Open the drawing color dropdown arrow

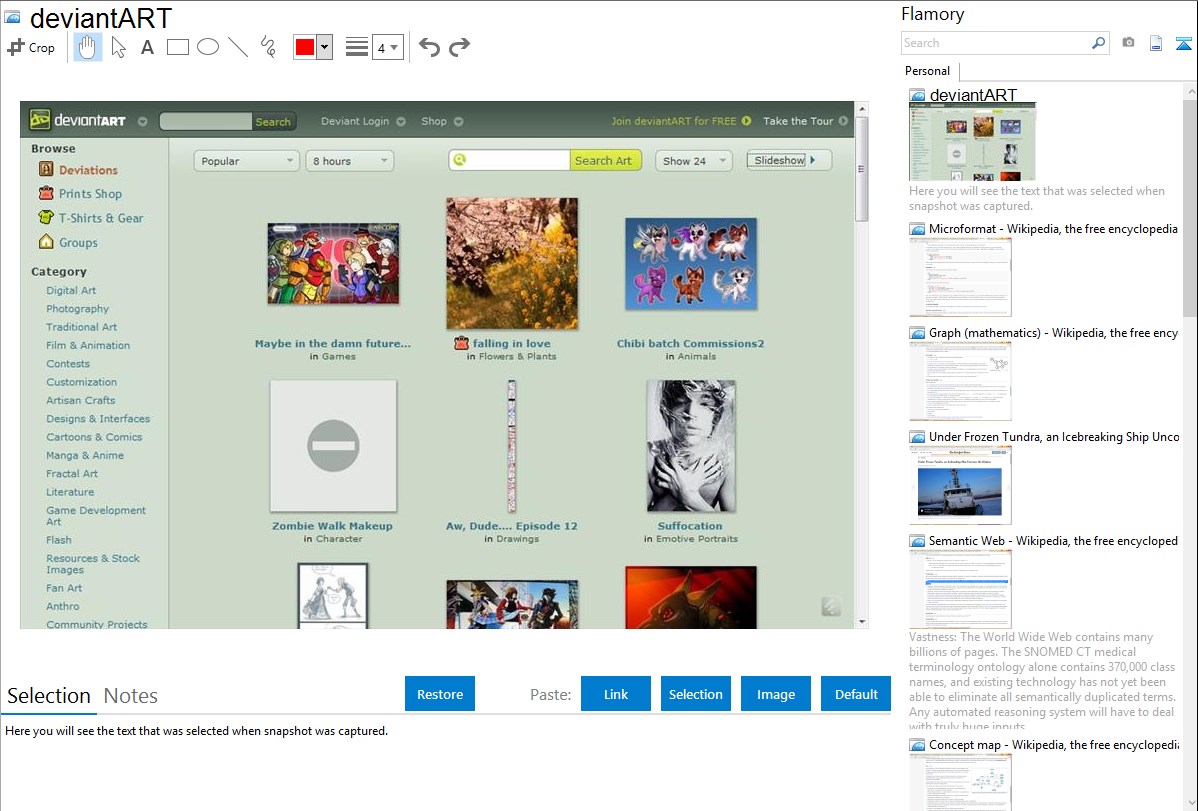tap(325, 47)
